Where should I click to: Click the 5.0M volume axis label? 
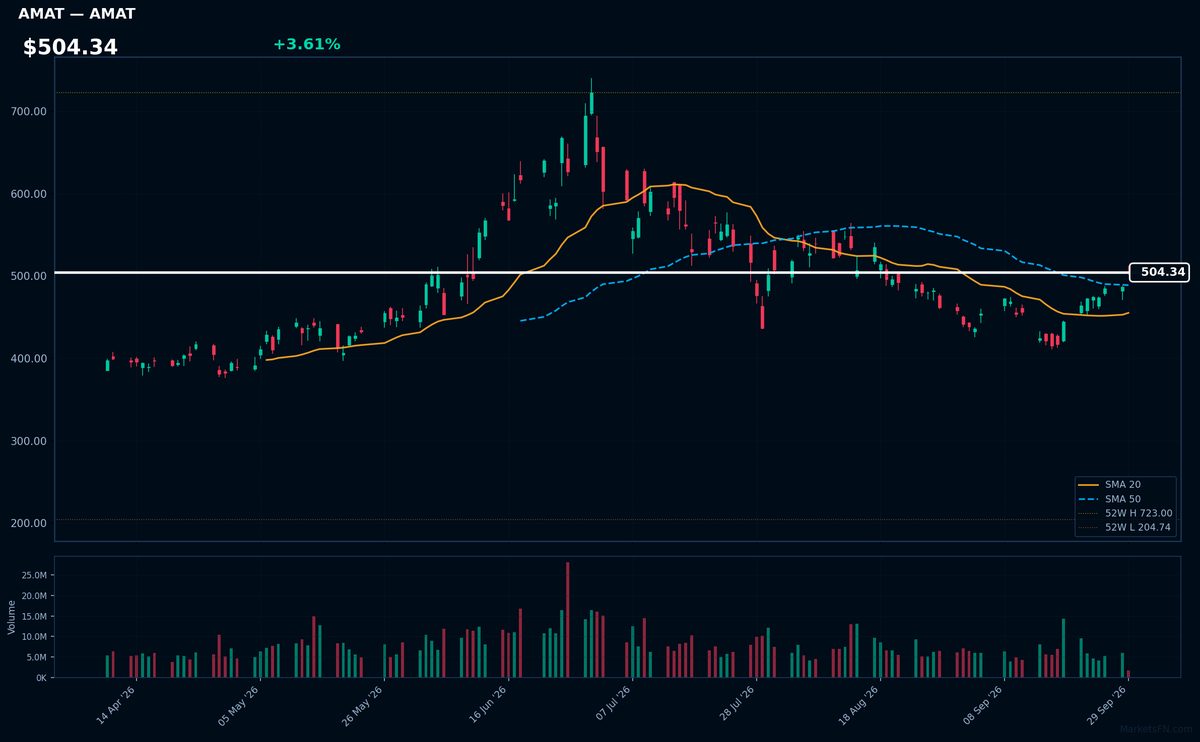click(36, 657)
